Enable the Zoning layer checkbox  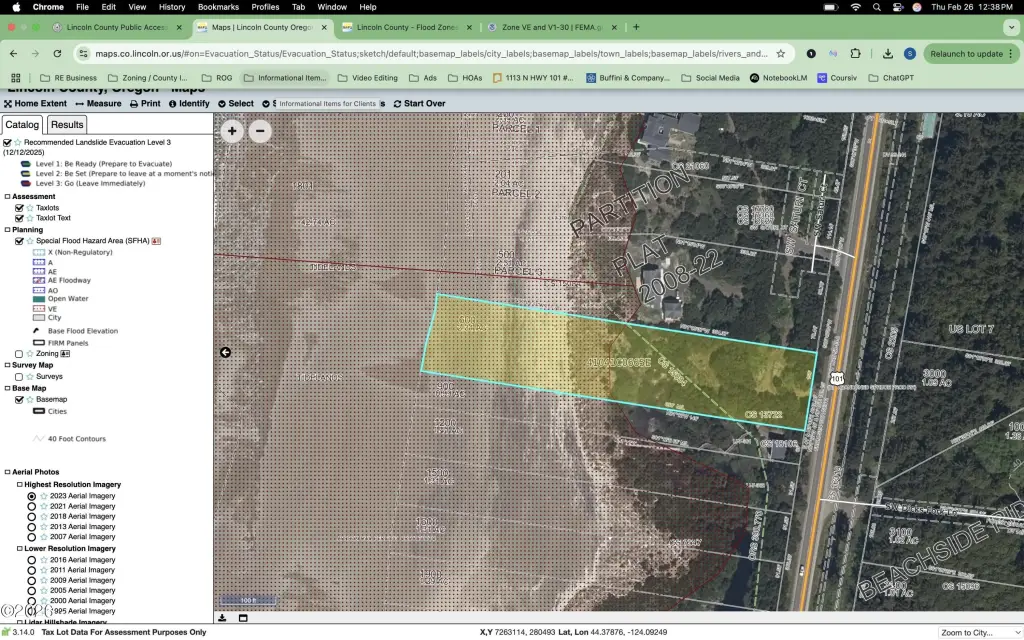tap(19, 354)
